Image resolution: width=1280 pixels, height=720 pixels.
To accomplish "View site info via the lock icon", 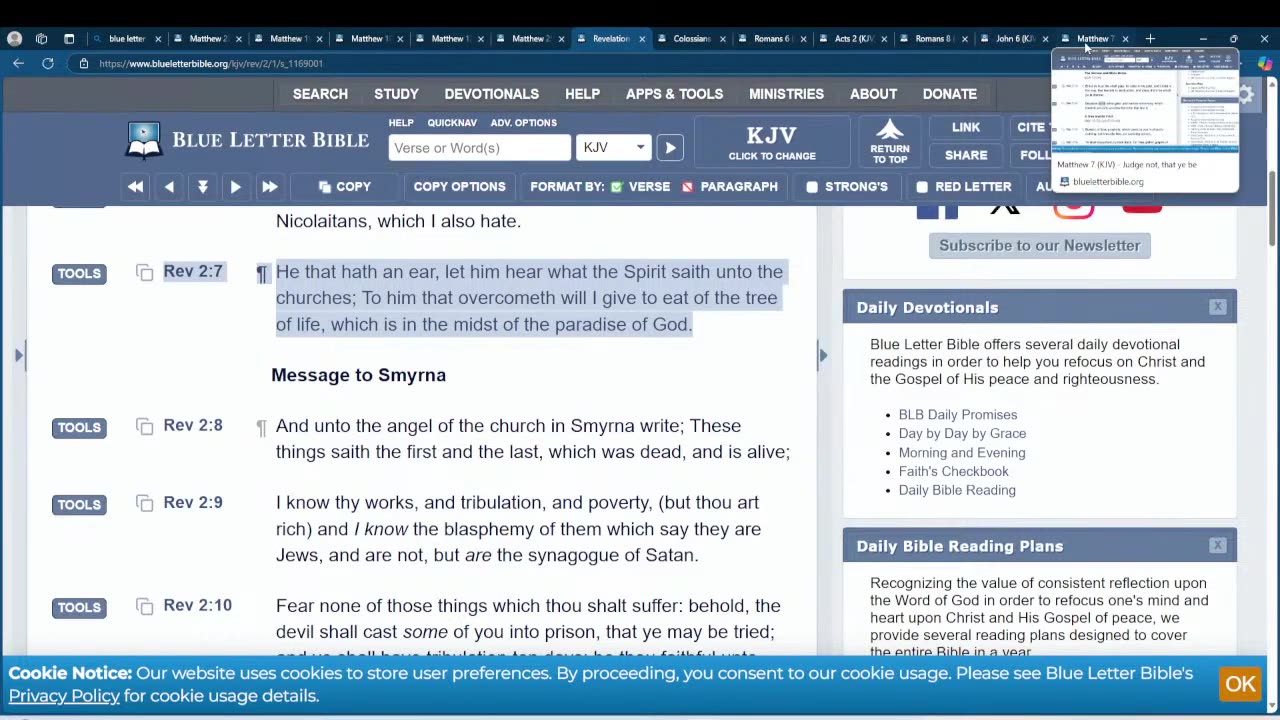I will coord(84,63).
